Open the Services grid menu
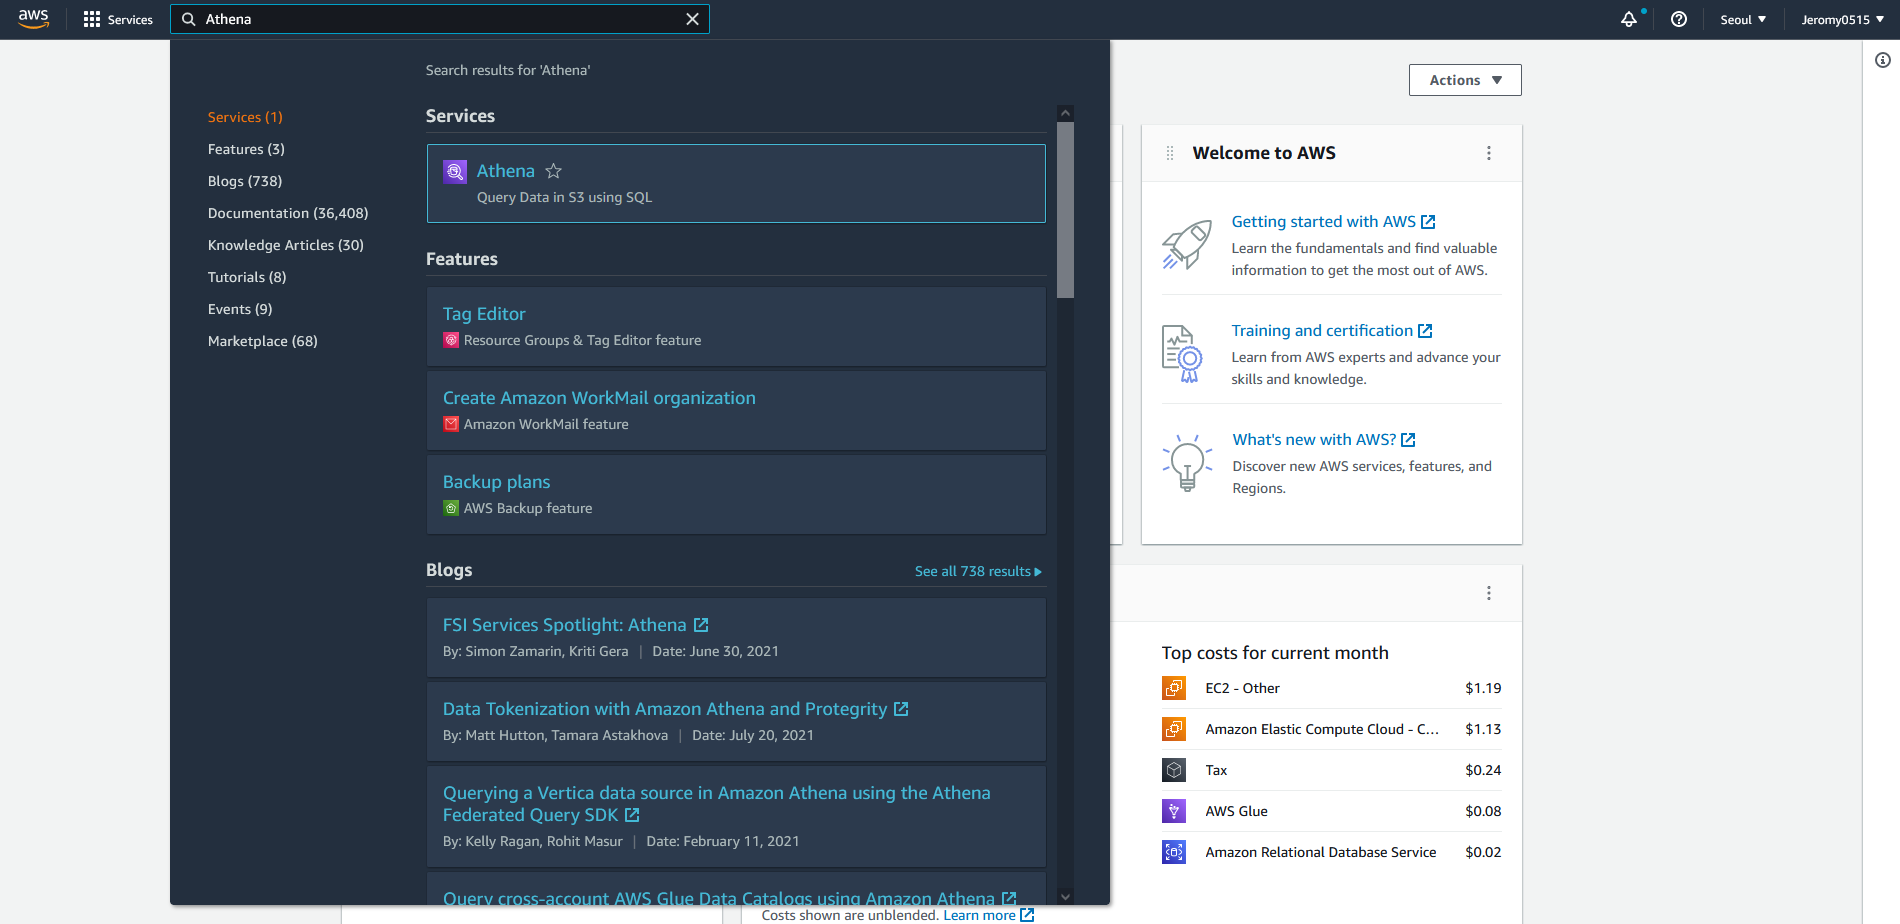Image resolution: width=1900 pixels, height=924 pixels. (118, 19)
